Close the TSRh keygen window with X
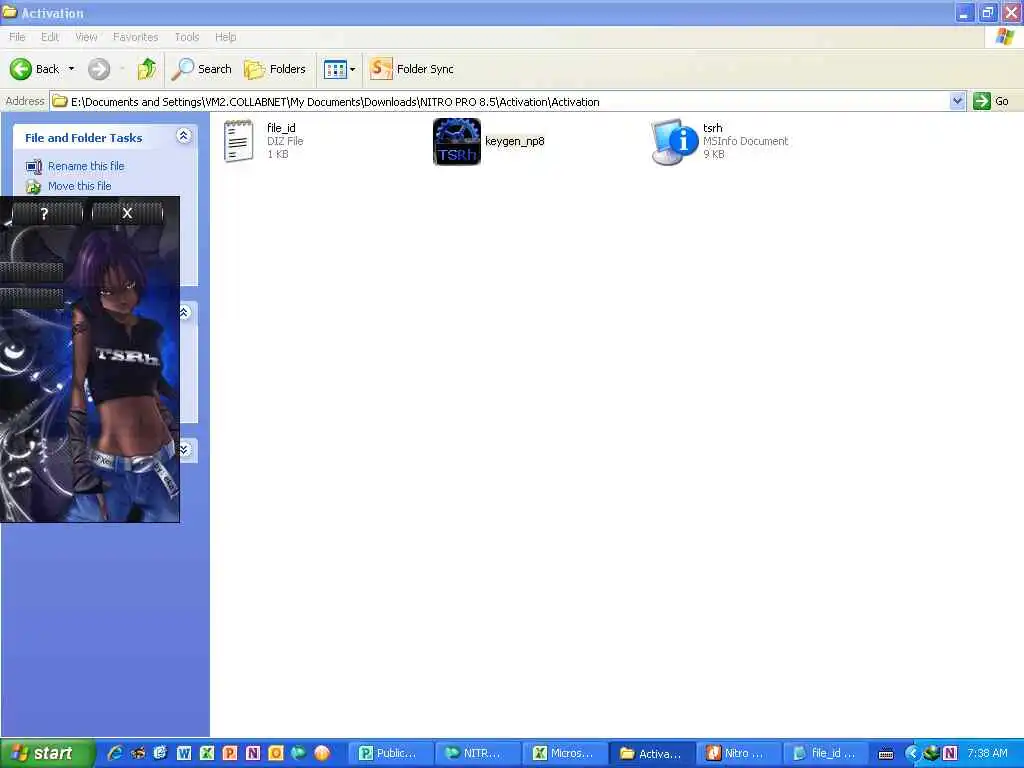This screenshot has height=768, width=1024. coord(127,213)
